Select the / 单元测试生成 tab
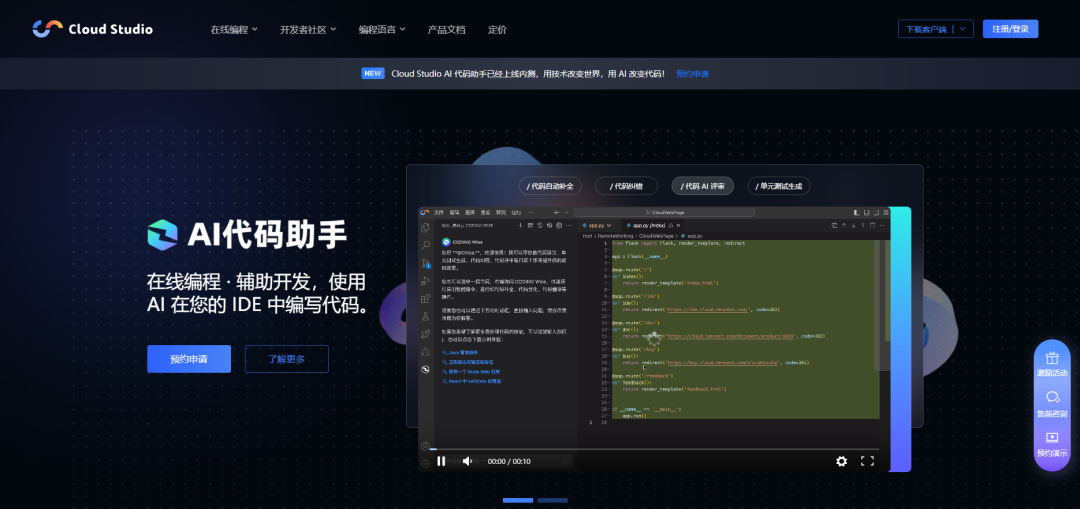The height and width of the screenshot is (509, 1080). point(779,186)
